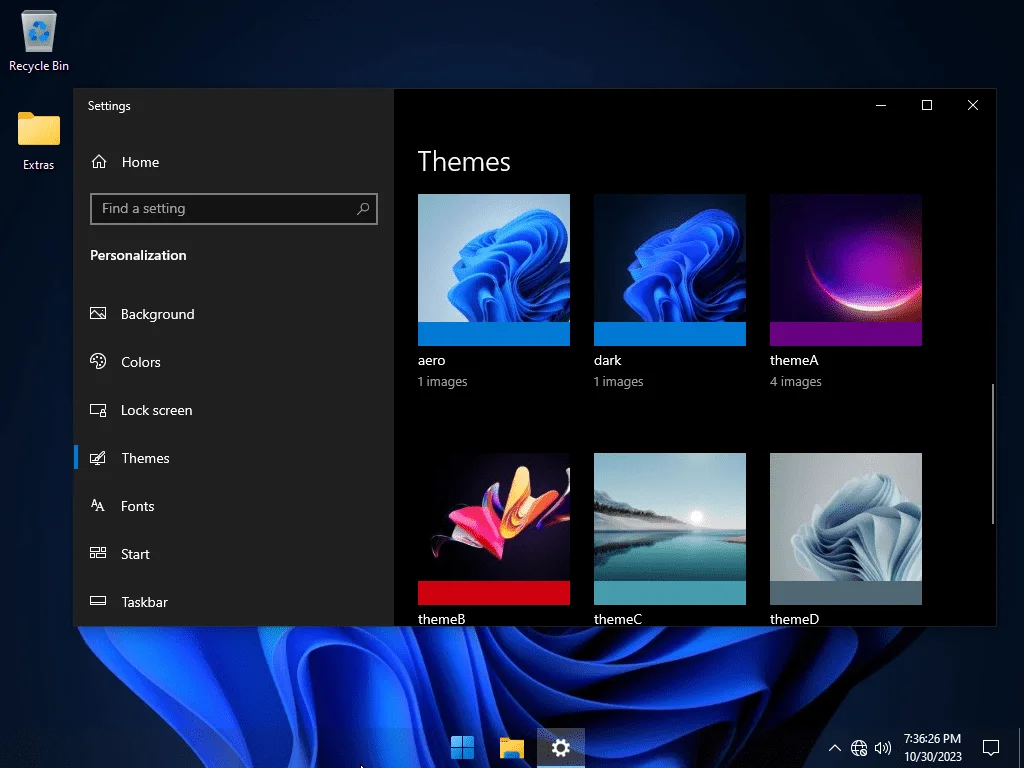Click the Fonts icon
The width and height of the screenshot is (1024, 768).
(98, 505)
